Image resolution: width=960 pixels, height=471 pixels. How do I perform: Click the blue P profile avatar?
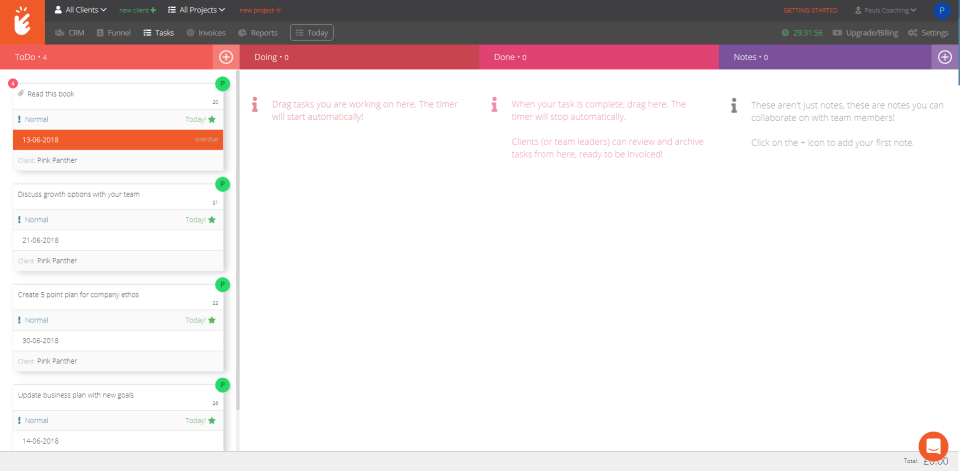[x=941, y=10]
